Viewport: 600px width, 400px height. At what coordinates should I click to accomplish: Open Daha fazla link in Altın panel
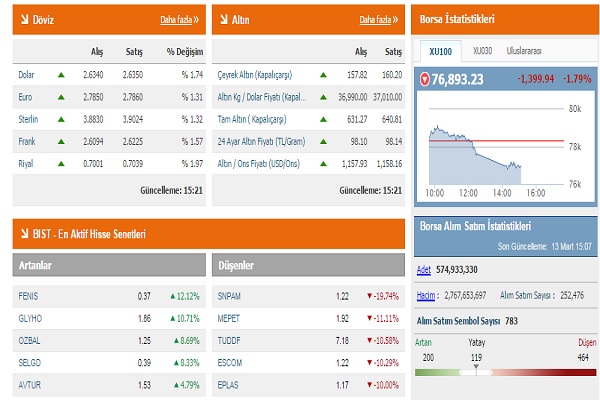(379, 19)
